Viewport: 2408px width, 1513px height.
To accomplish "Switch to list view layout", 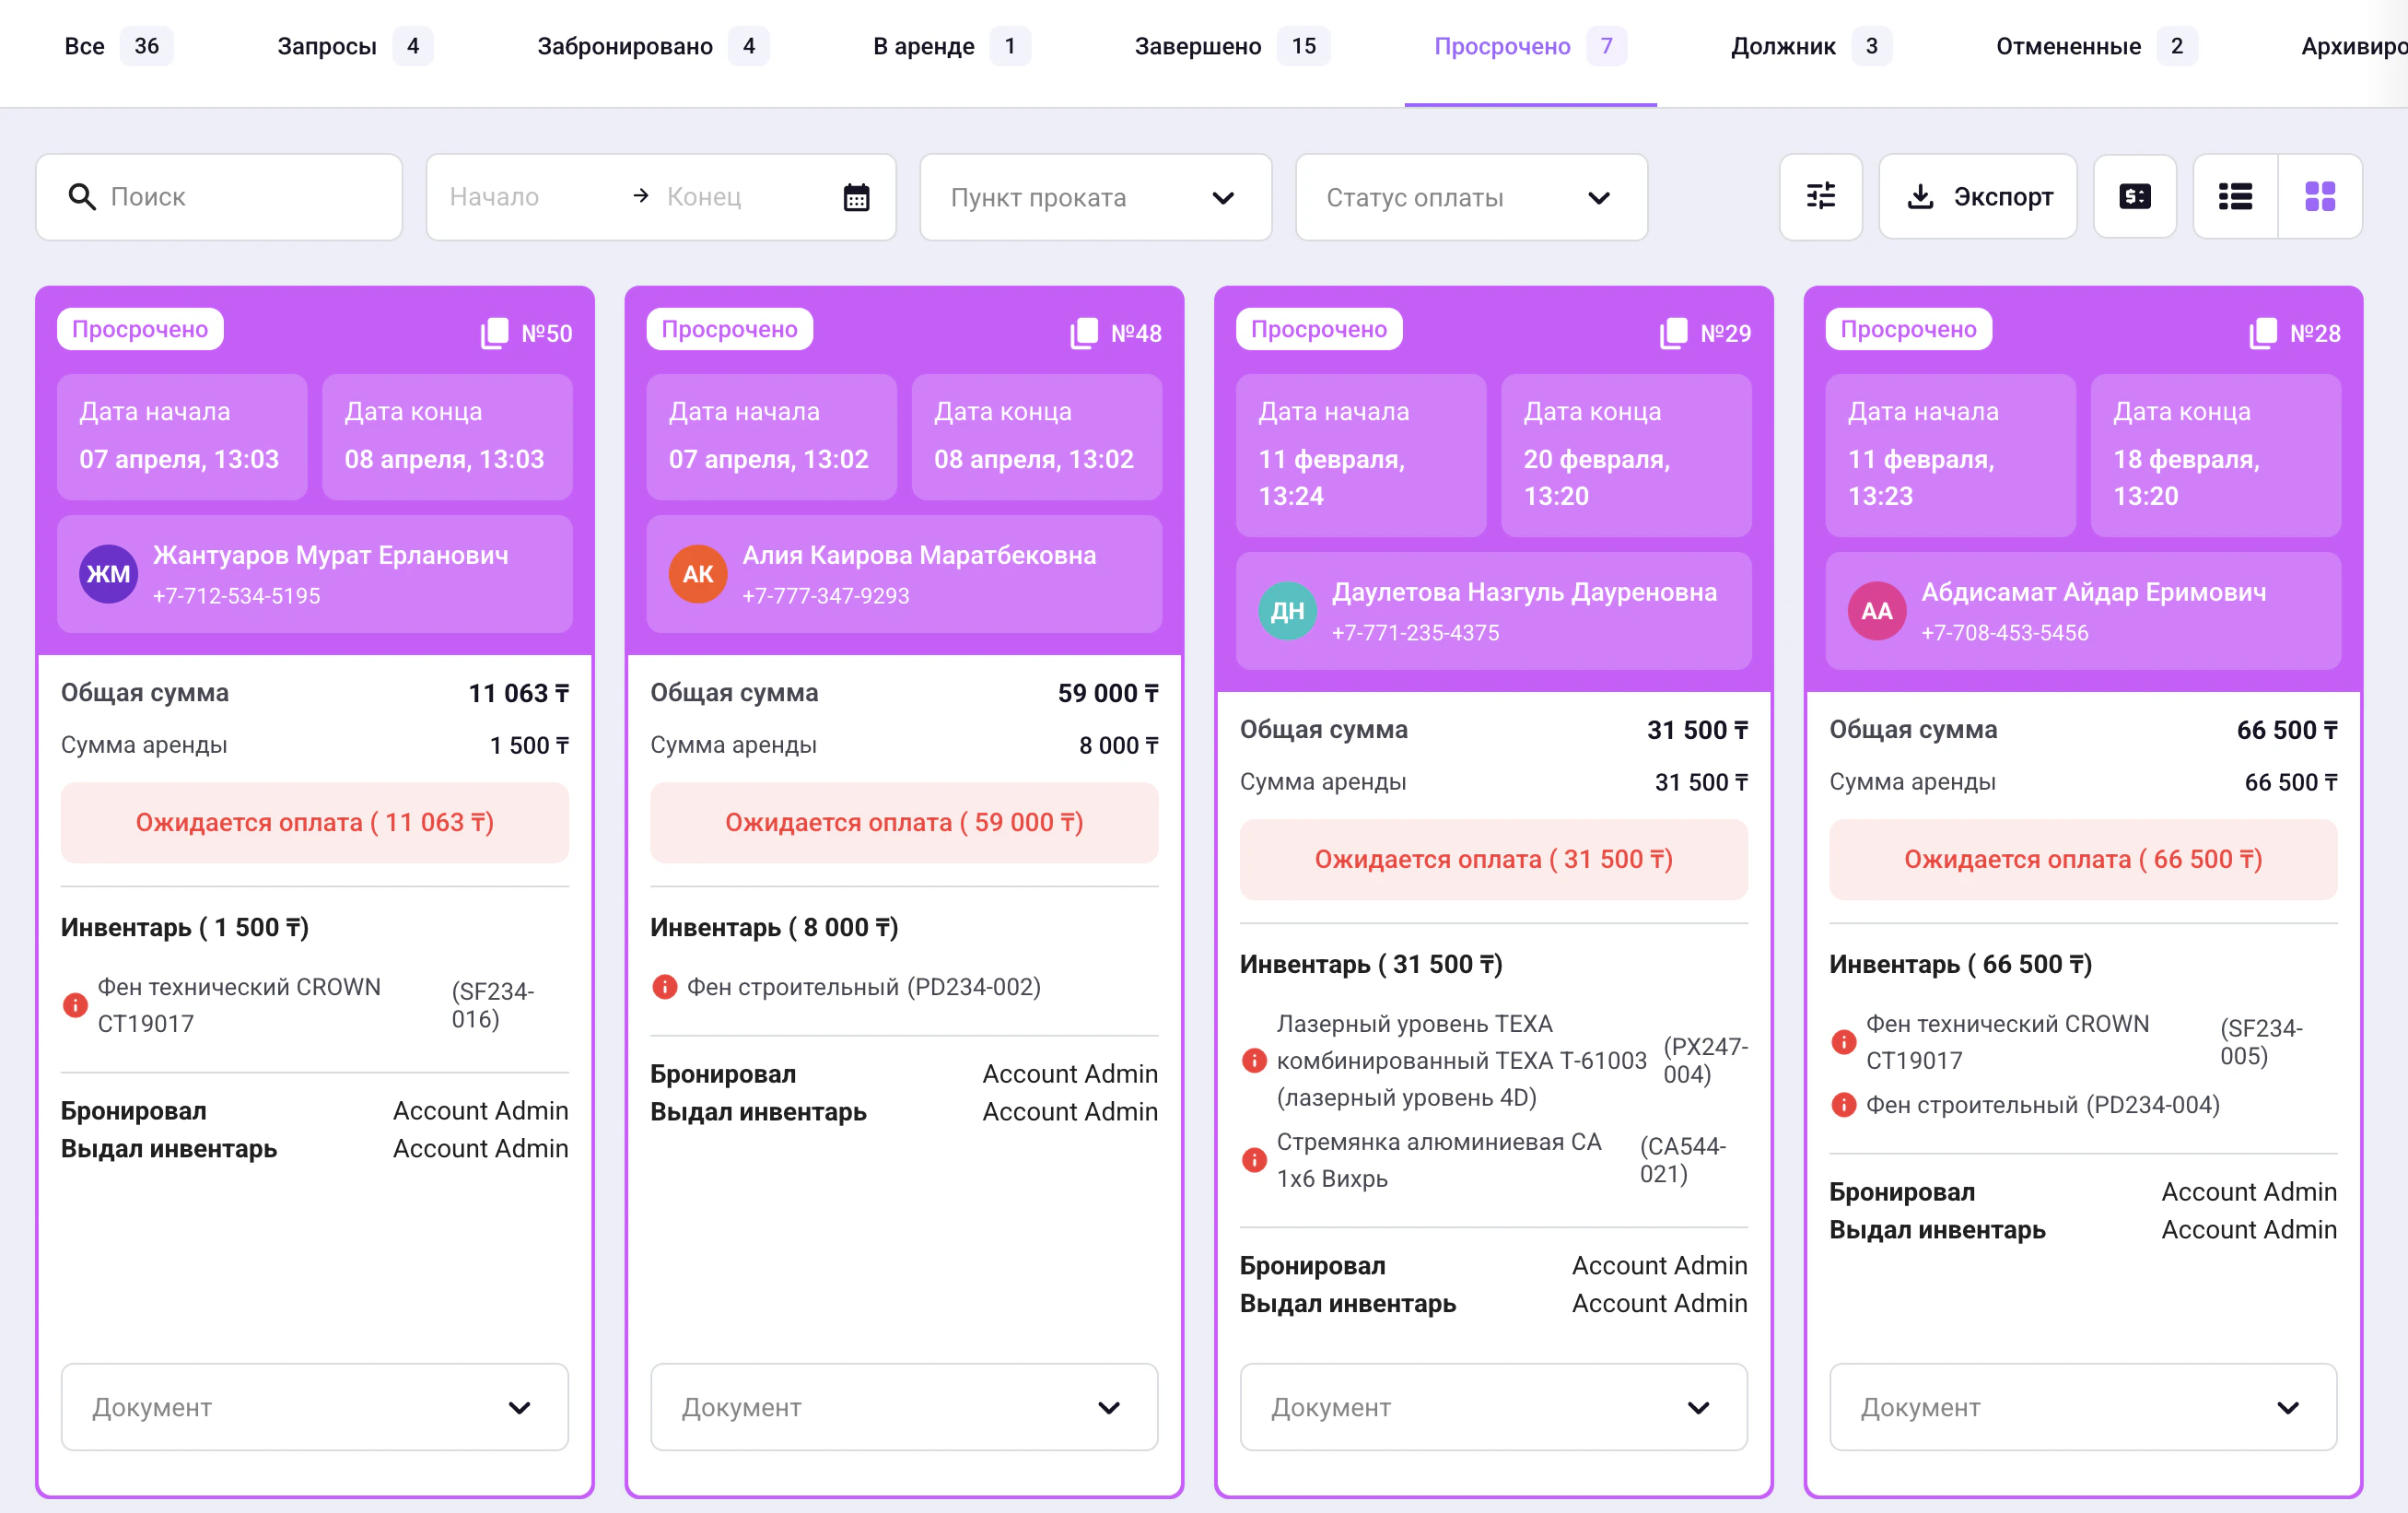I will (2235, 196).
